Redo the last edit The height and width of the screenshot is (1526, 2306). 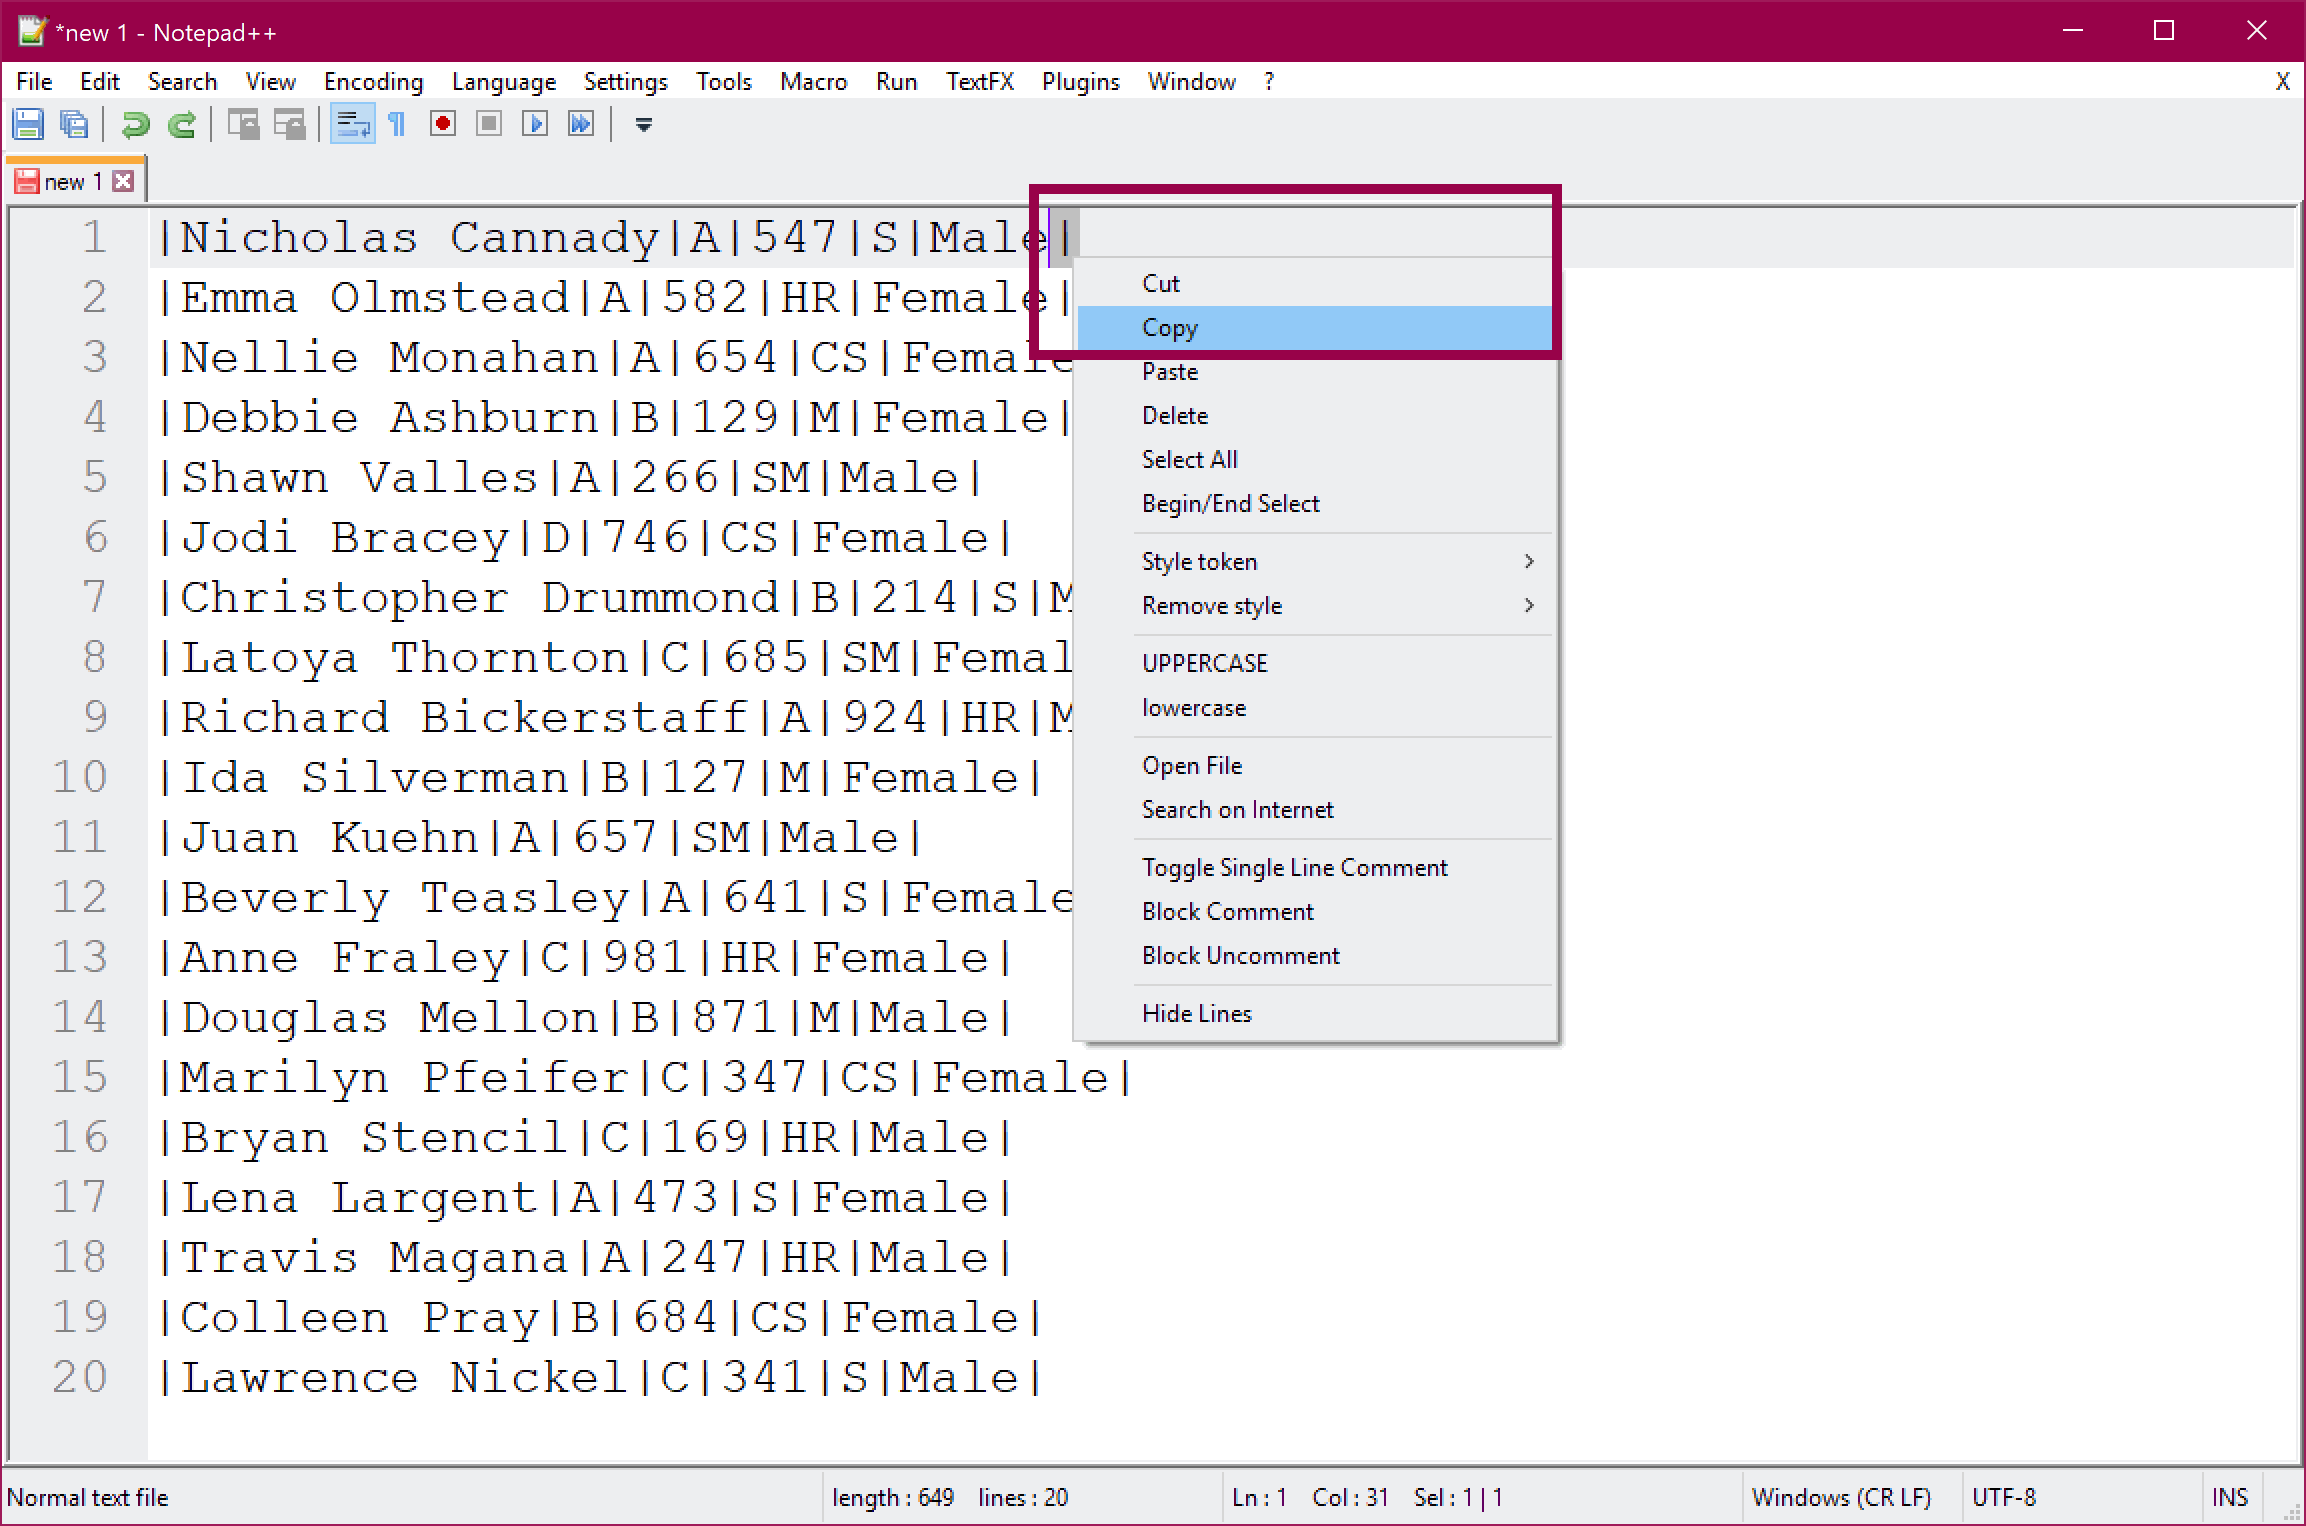coord(182,123)
